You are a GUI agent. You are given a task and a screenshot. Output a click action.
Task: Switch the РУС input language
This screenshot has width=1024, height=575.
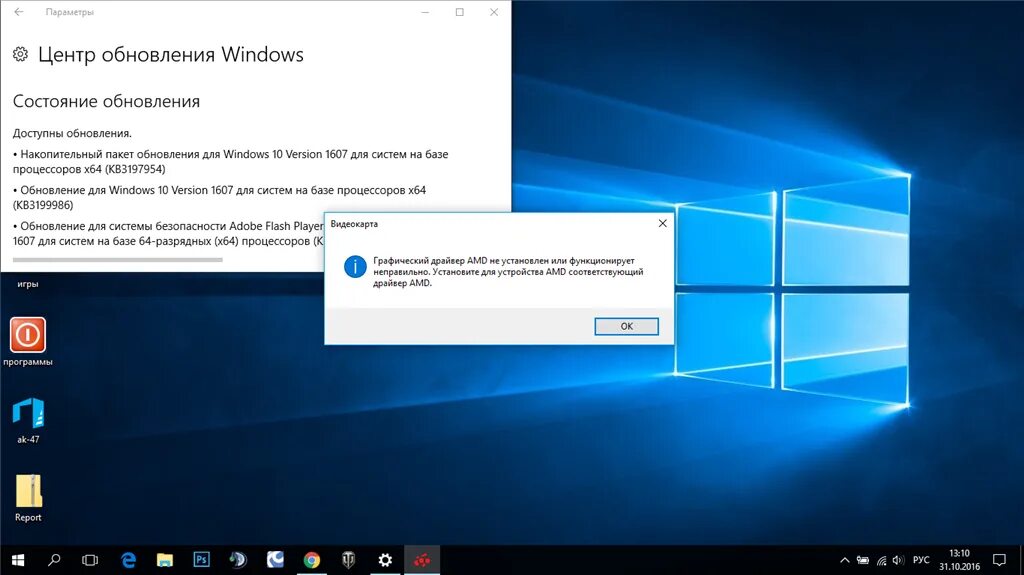pyautogui.click(x=921, y=560)
